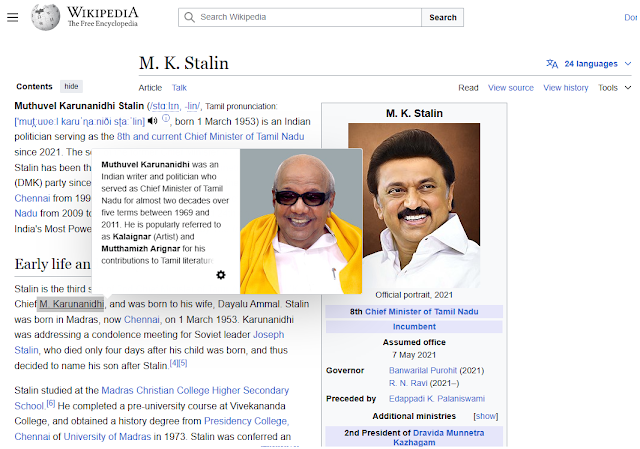The height and width of the screenshot is (449, 640).
Task: Open citation reference [6]
Action: pos(51,403)
